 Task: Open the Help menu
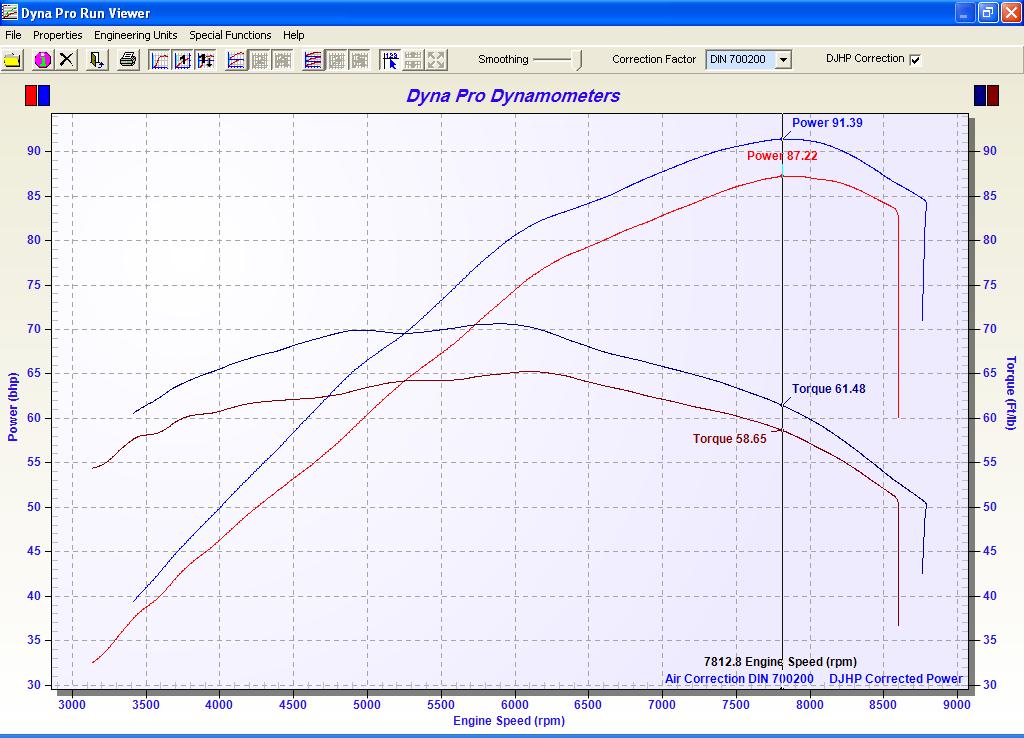tap(293, 35)
